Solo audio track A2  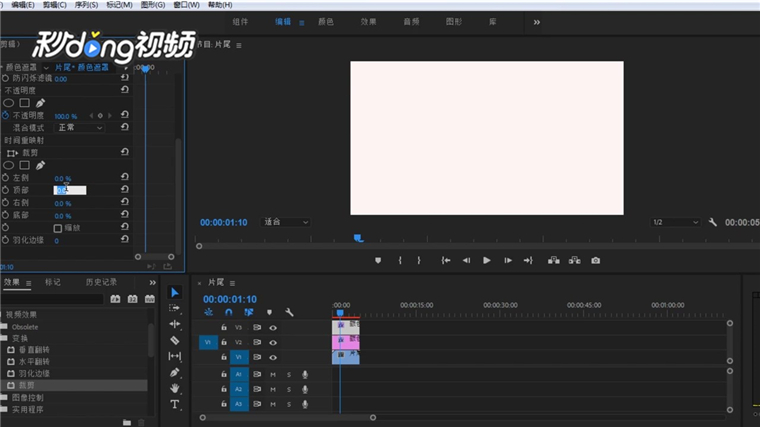[289, 390]
